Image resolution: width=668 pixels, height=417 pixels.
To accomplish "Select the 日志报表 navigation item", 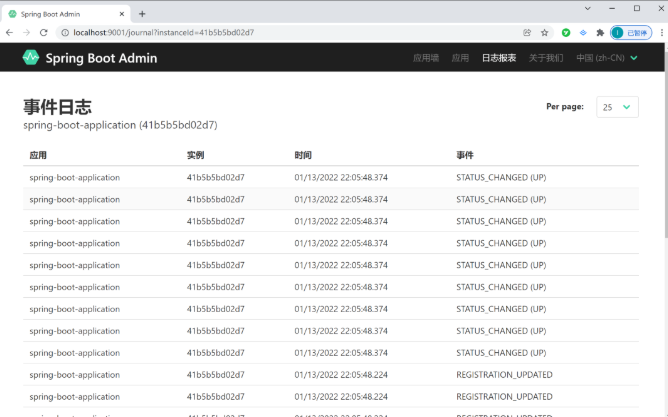I will [x=499, y=58].
